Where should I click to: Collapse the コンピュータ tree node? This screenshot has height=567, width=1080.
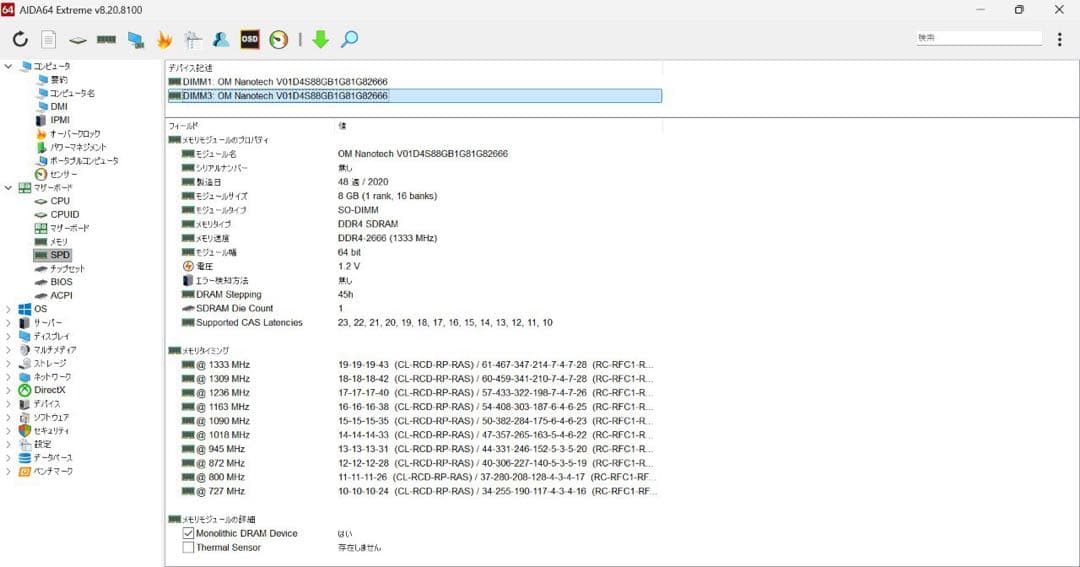(9, 66)
